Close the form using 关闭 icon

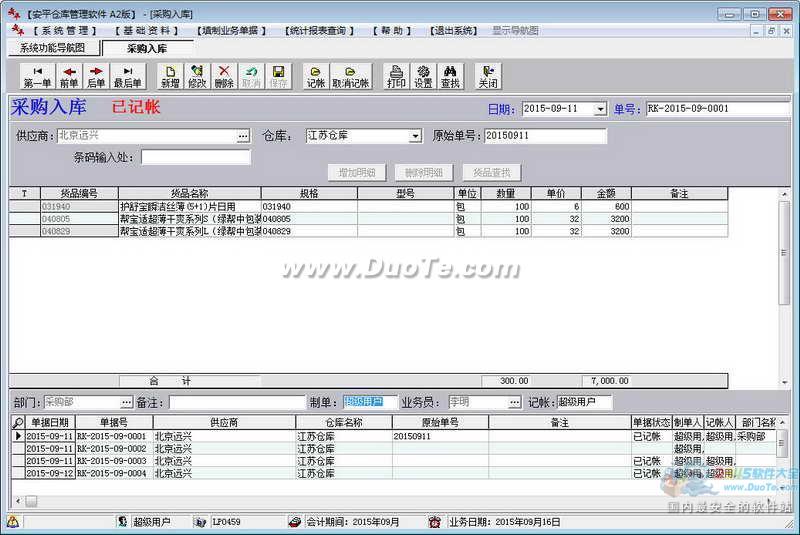[x=487, y=77]
